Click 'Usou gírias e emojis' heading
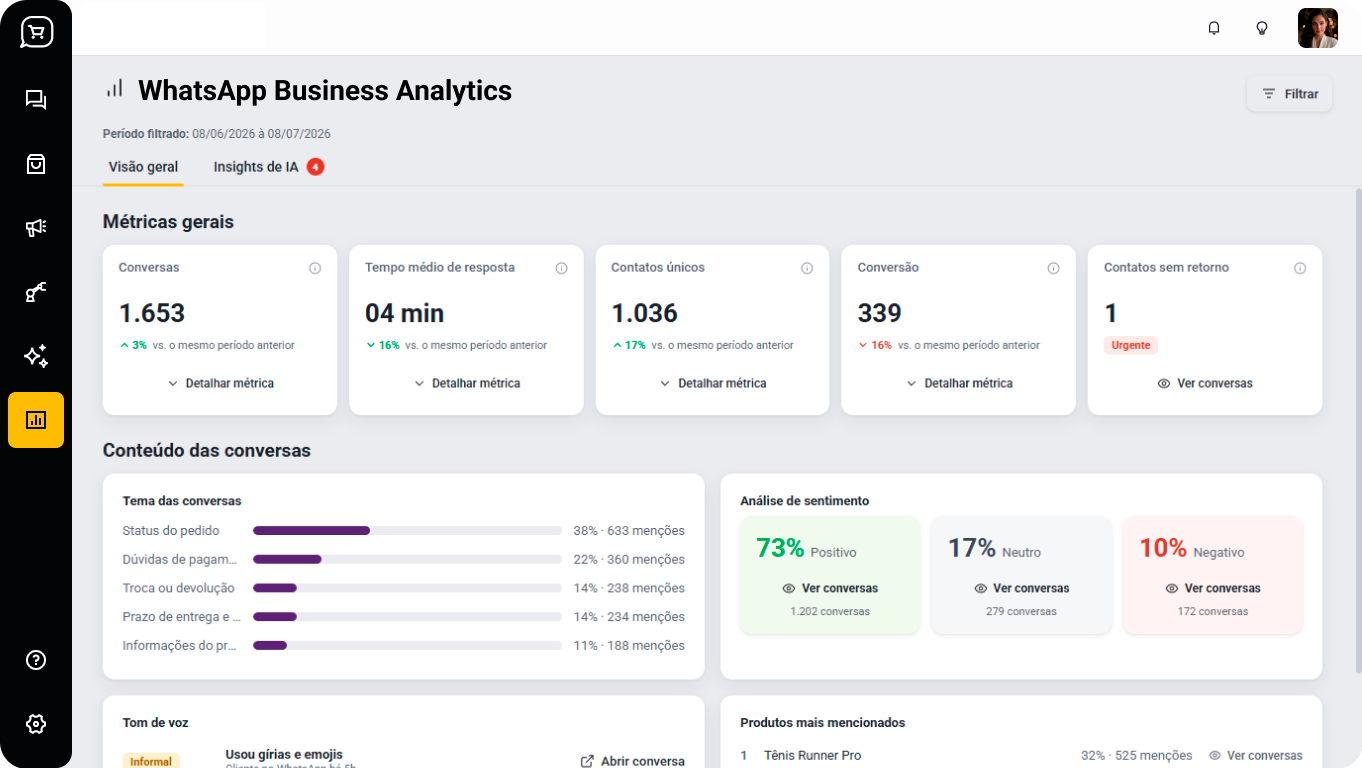Screen dimensions: 1362x768 click(284, 754)
